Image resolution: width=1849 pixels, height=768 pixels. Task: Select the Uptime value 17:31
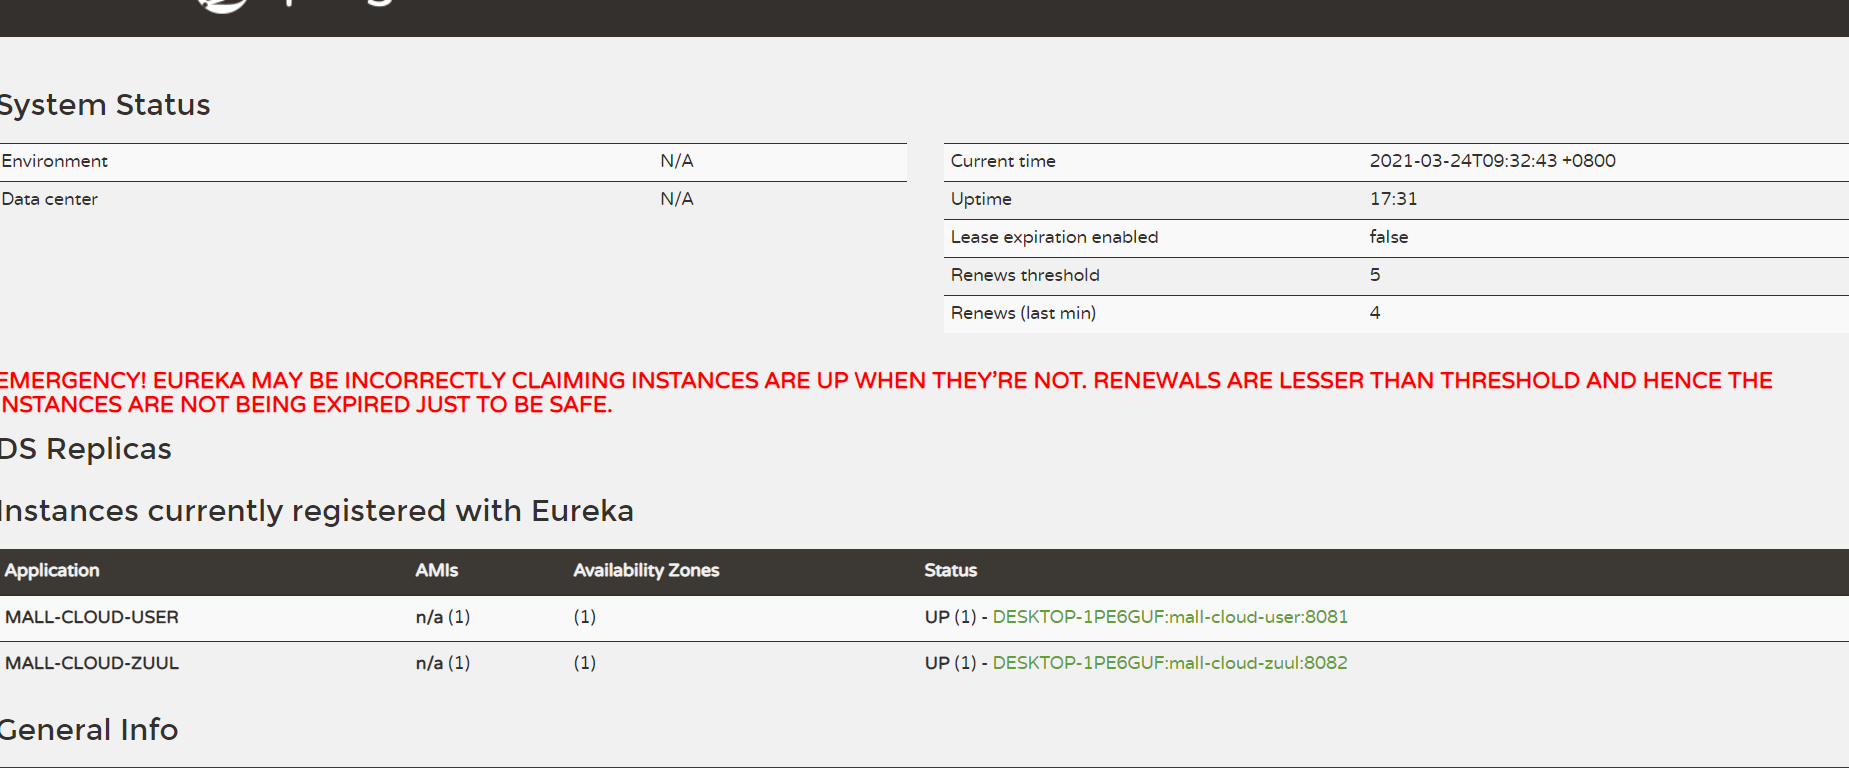pyautogui.click(x=1393, y=199)
